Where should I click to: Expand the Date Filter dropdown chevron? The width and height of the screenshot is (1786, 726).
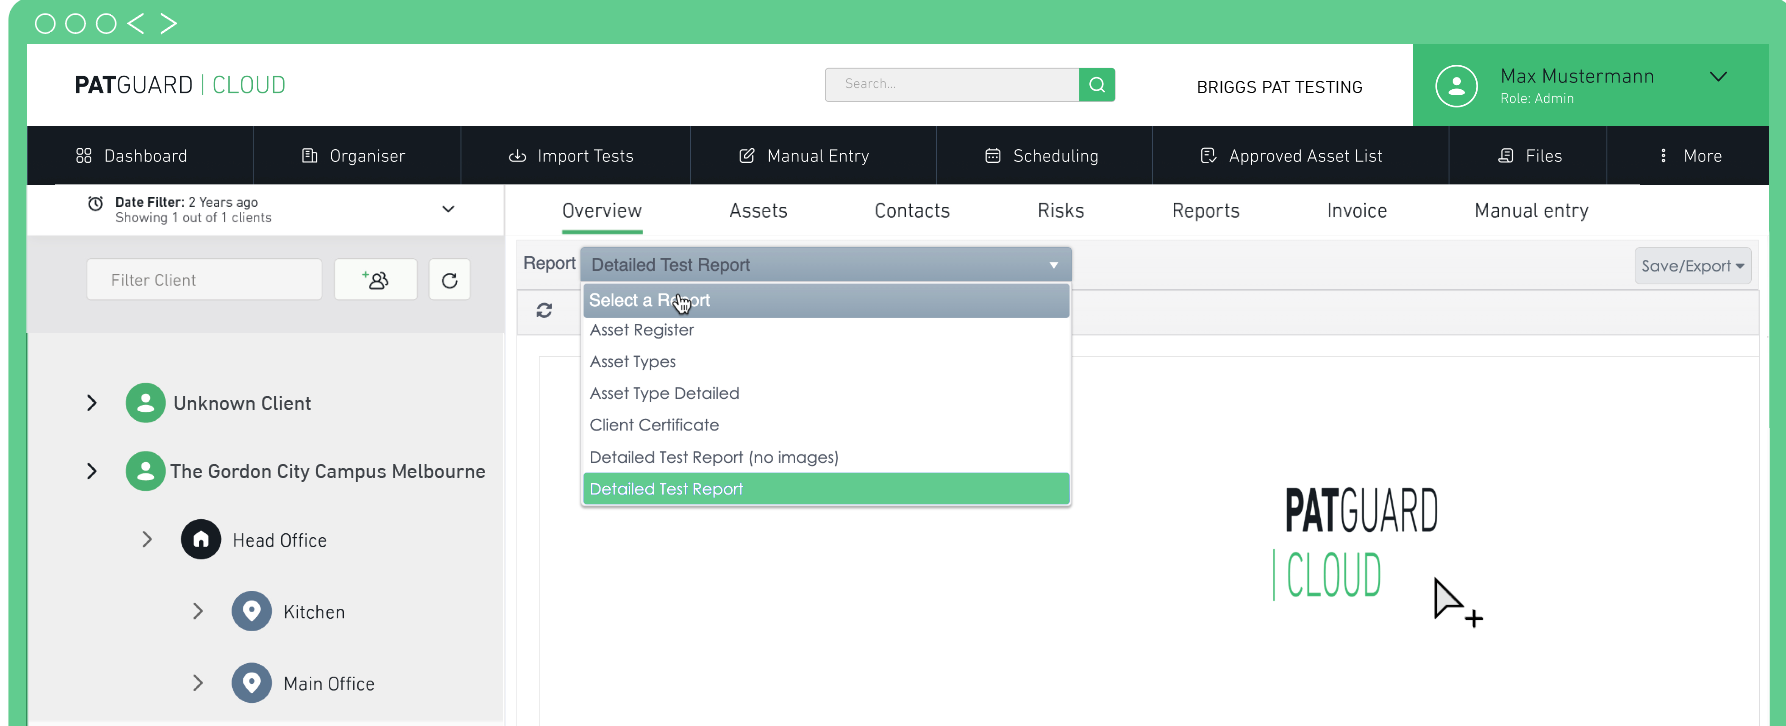[x=448, y=209]
